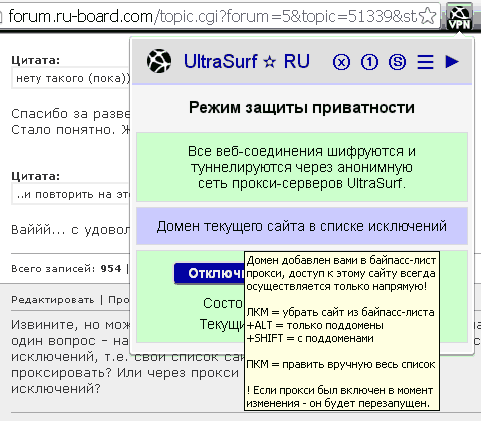Click the Всего записей: 954 text
The image size is (481, 421).
point(66,269)
